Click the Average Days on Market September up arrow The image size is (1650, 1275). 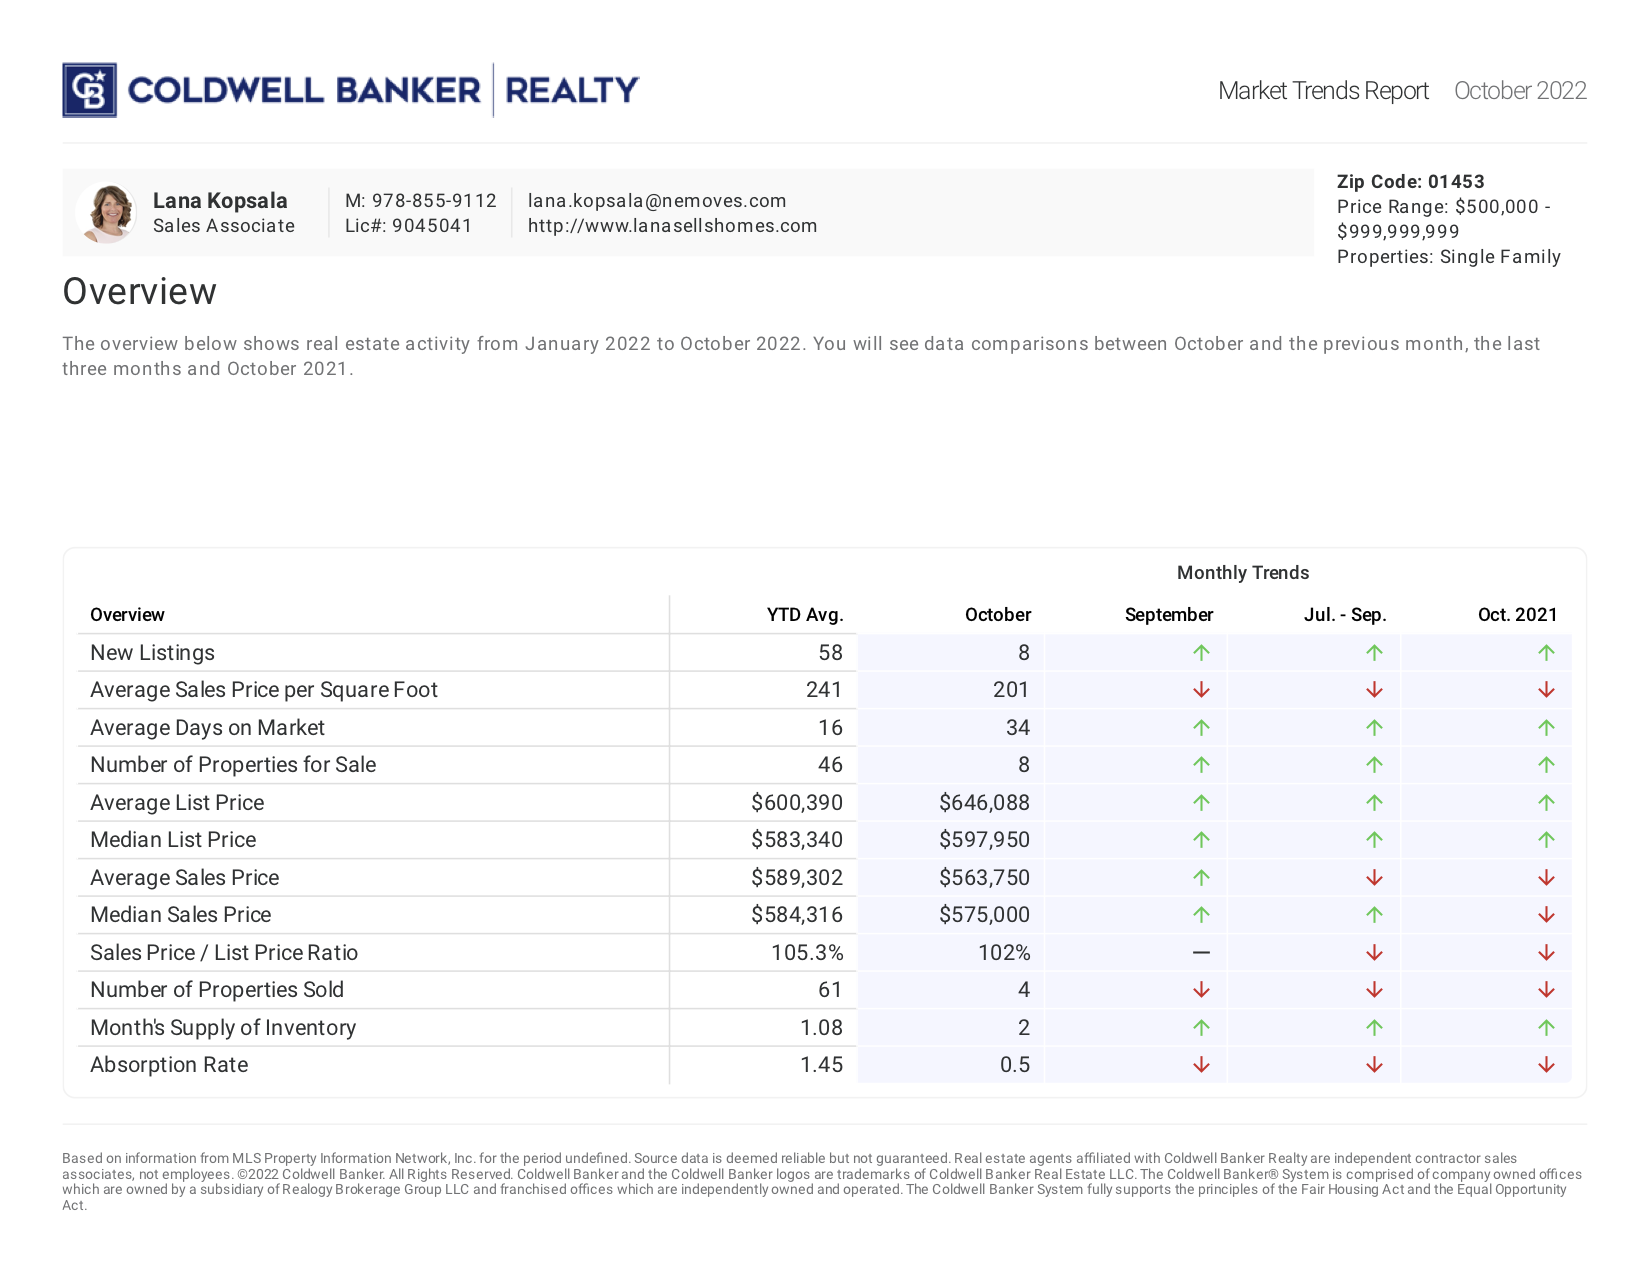point(1201,728)
